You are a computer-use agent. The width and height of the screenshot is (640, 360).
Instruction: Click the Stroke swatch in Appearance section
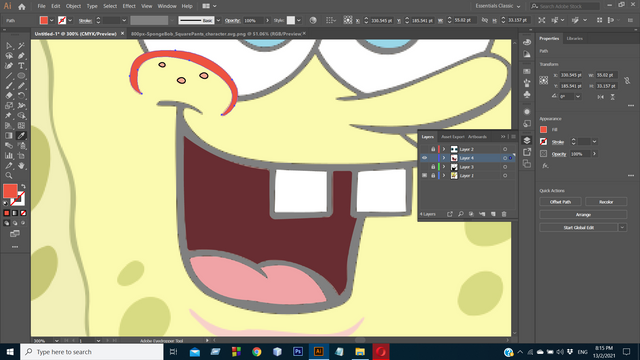pos(543,142)
